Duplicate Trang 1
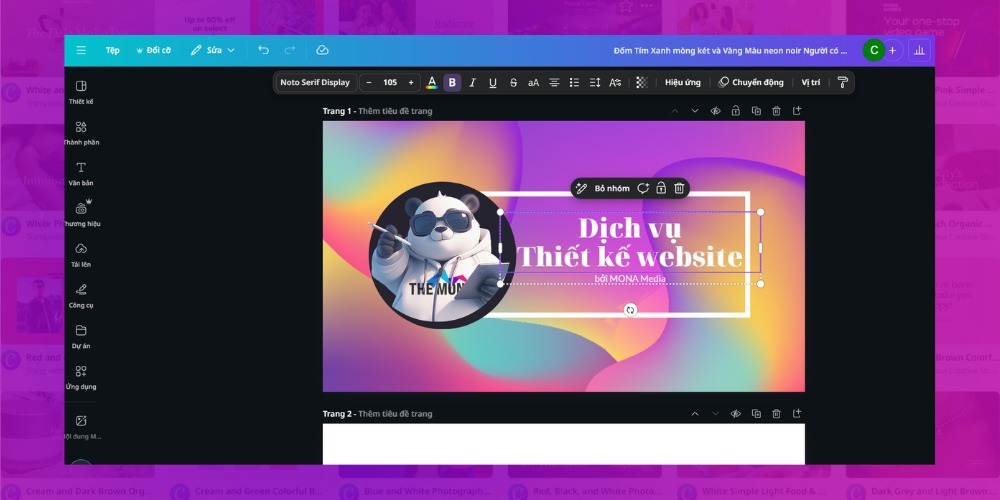This screenshot has width=1000, height=500. [x=756, y=111]
